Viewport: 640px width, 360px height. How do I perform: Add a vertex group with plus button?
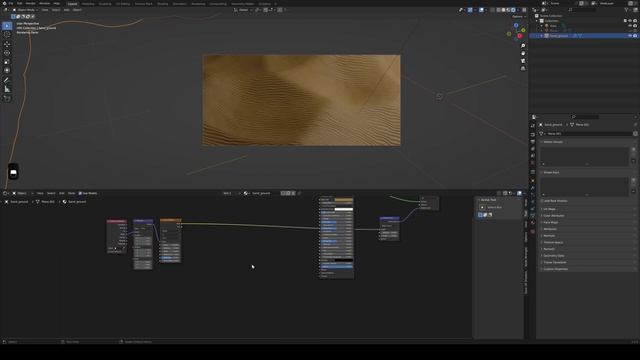click(x=633, y=149)
